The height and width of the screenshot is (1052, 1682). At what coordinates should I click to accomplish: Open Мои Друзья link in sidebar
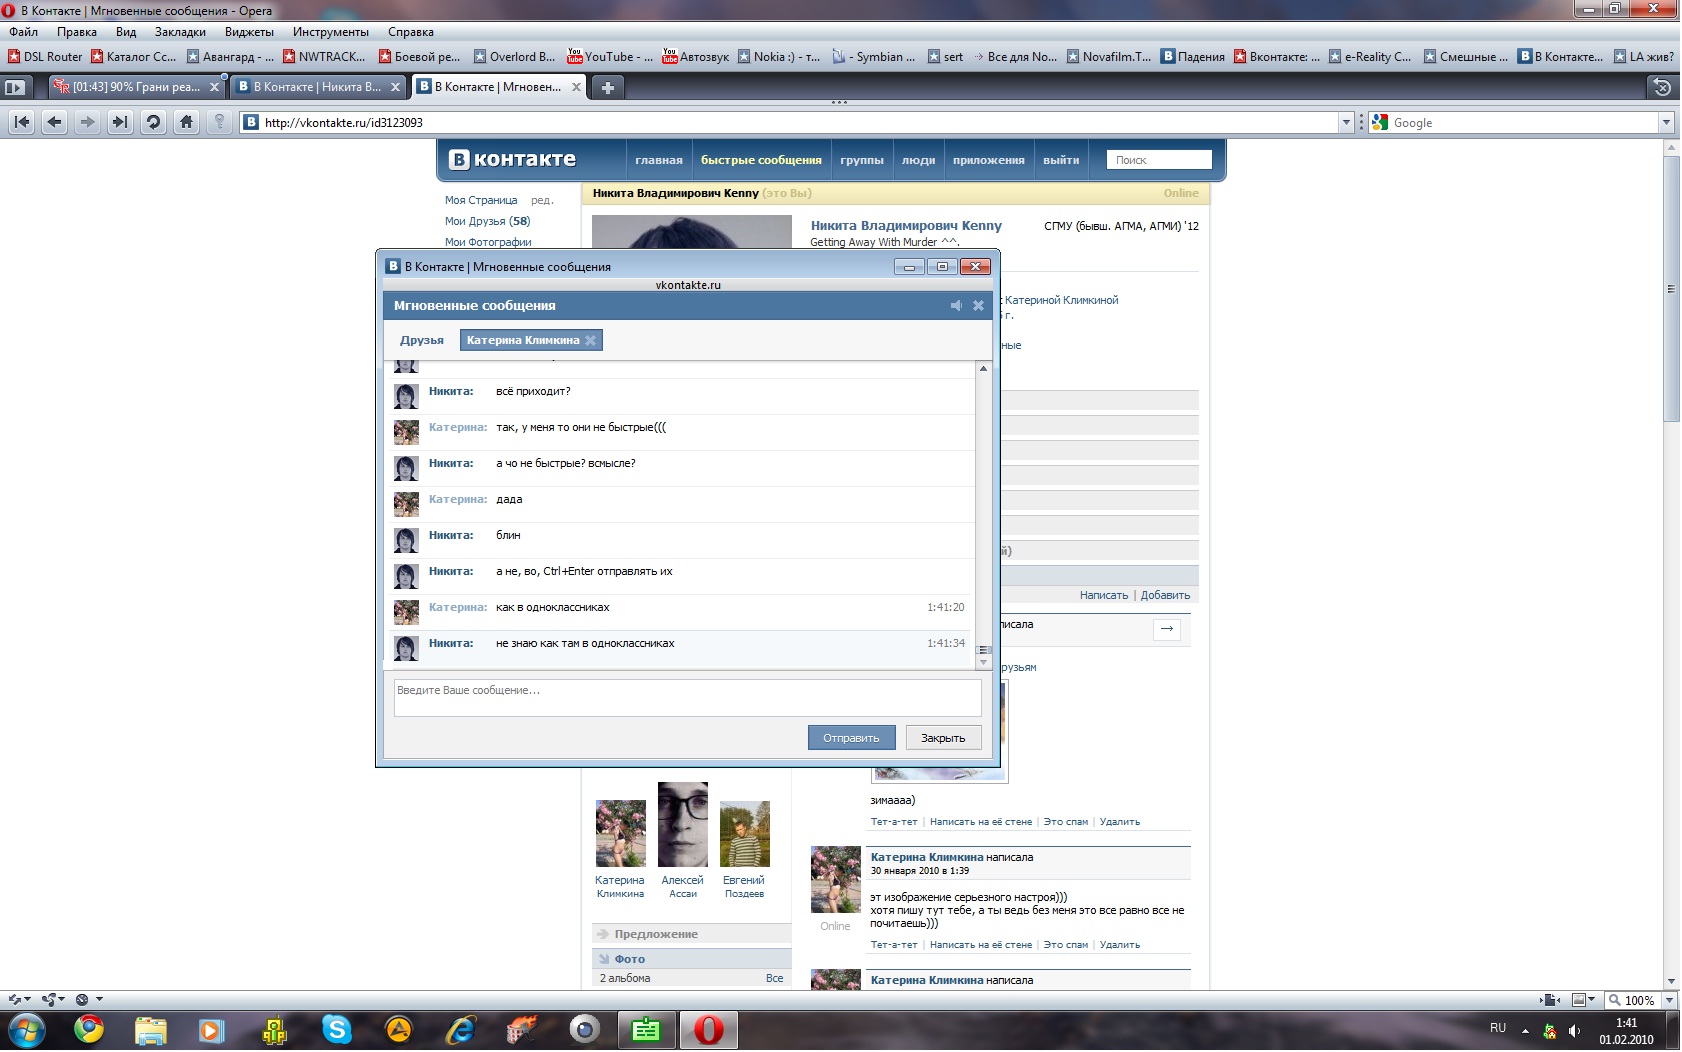[x=487, y=221]
